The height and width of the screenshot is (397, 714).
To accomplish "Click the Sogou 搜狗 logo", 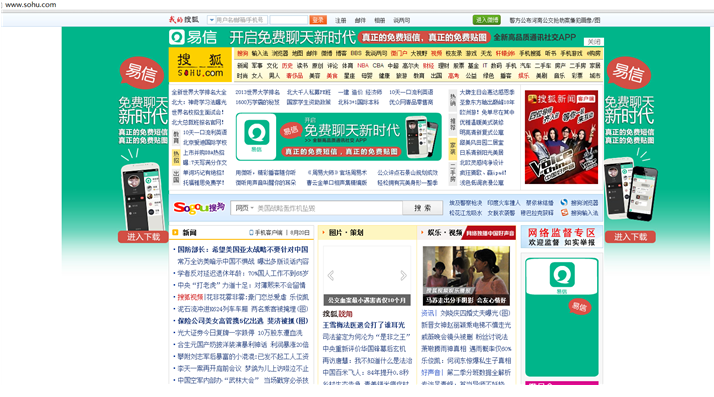I will pyautogui.click(x=199, y=208).
